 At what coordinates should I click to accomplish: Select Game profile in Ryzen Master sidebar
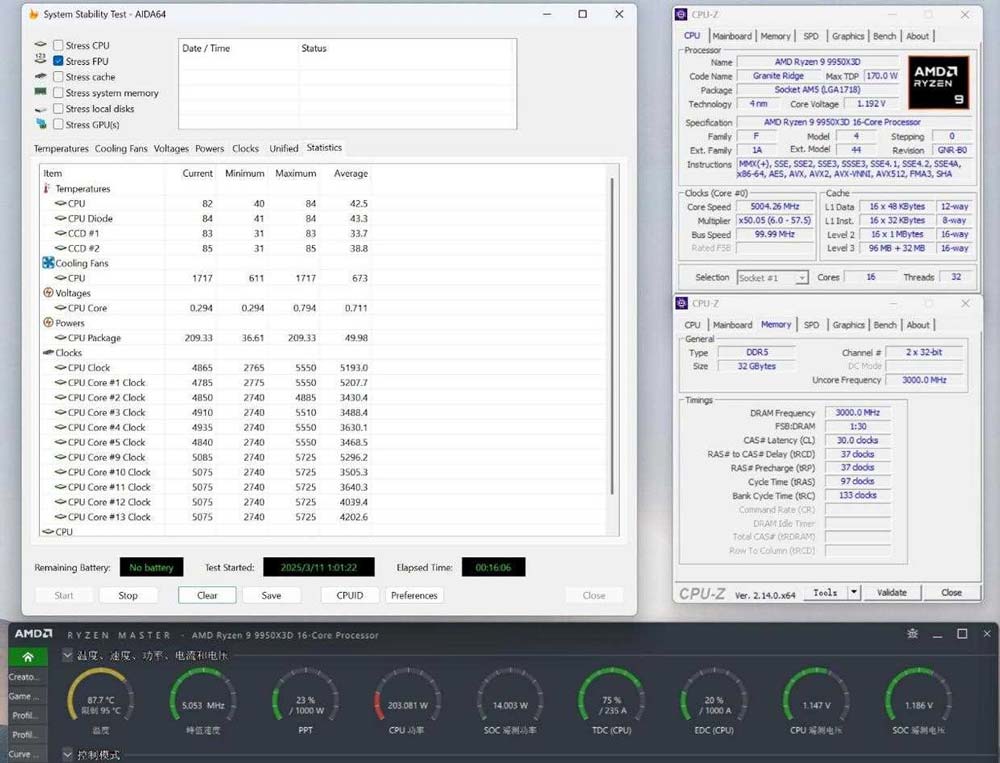click(x=24, y=696)
